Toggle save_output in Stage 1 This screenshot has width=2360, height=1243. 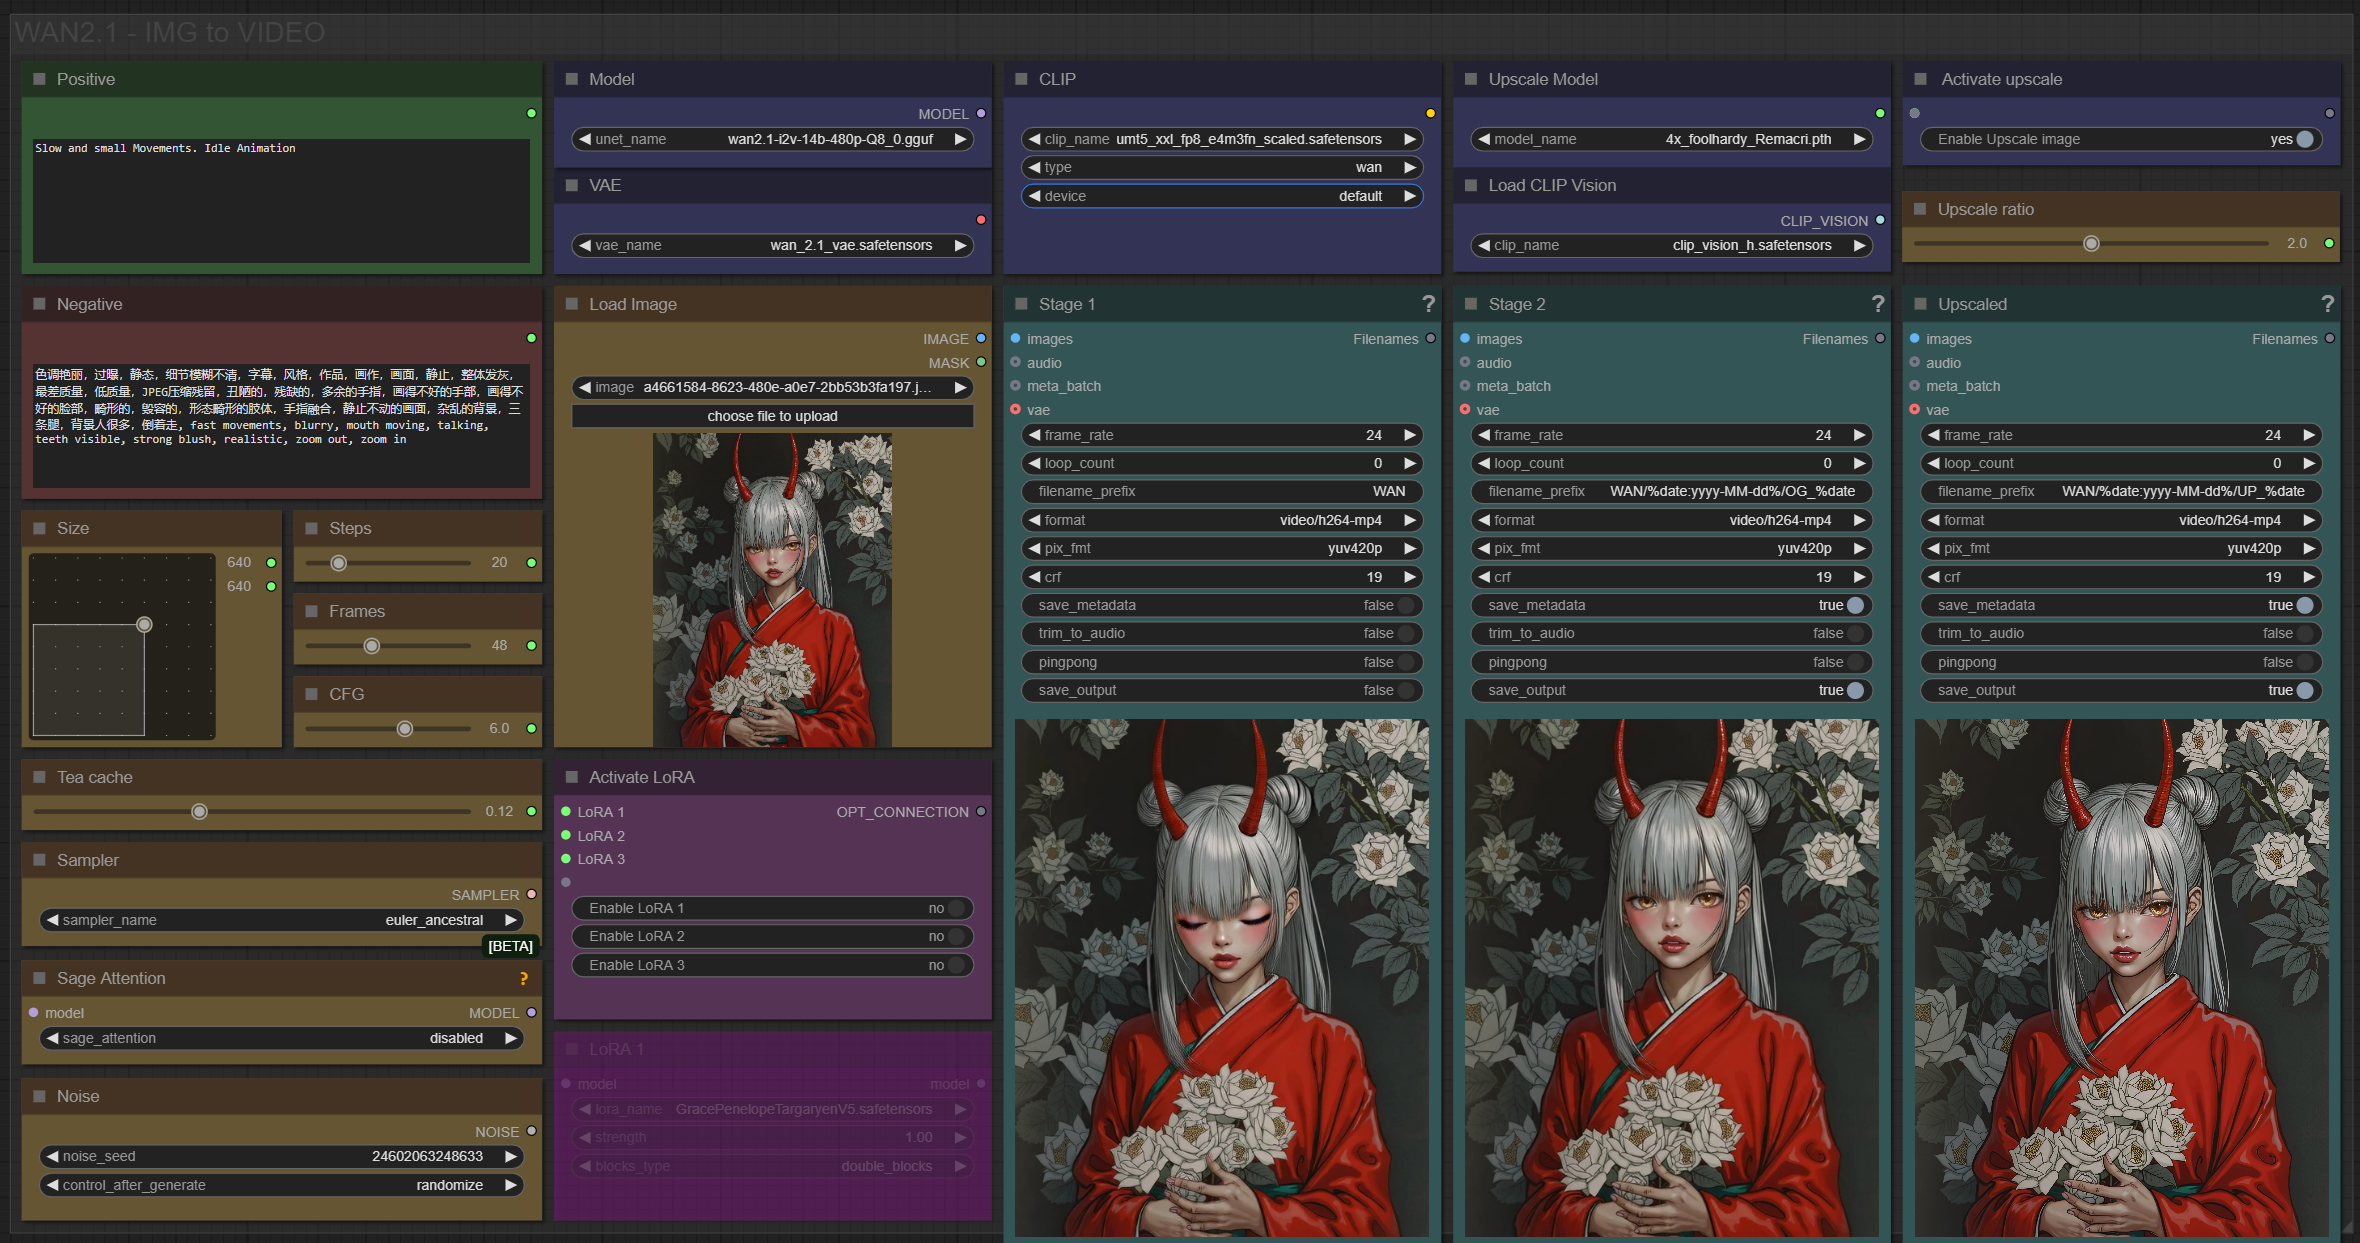(x=1405, y=690)
